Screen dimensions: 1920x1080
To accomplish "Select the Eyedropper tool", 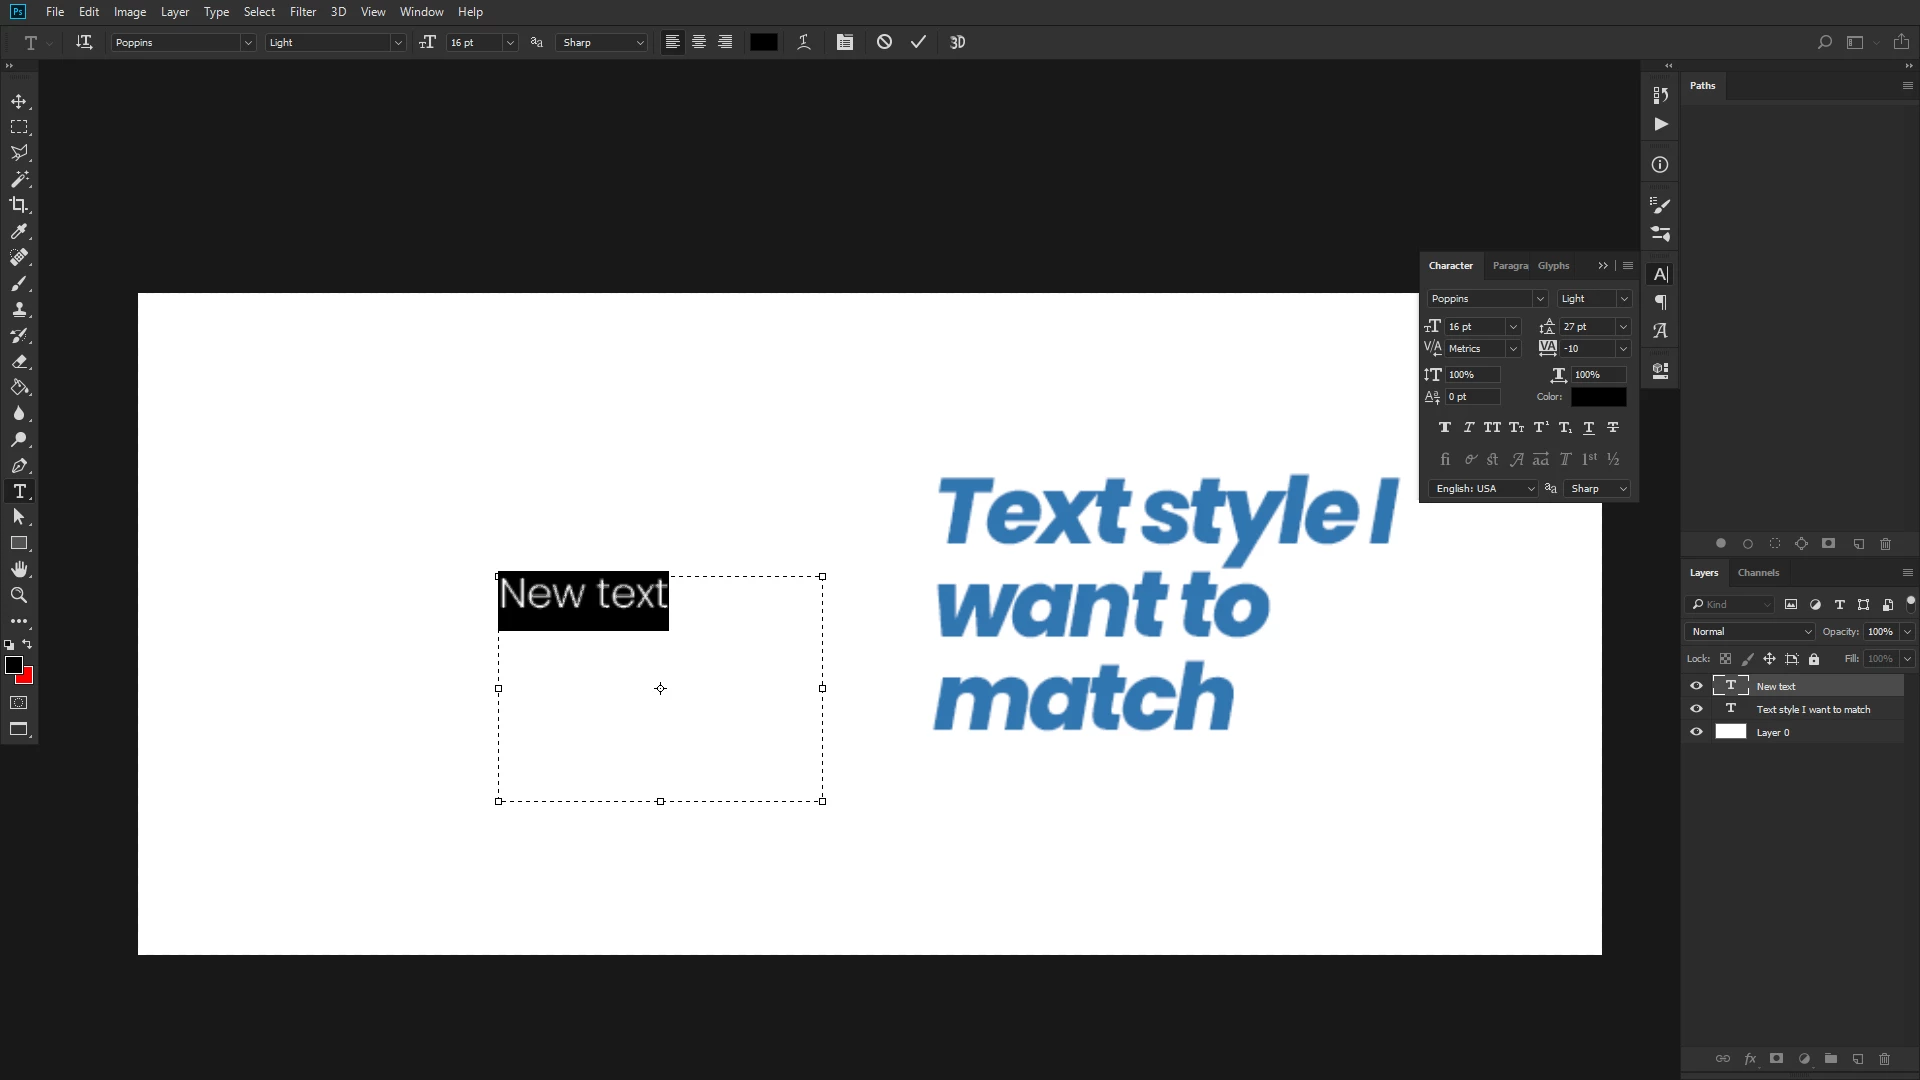I will coord(19,231).
